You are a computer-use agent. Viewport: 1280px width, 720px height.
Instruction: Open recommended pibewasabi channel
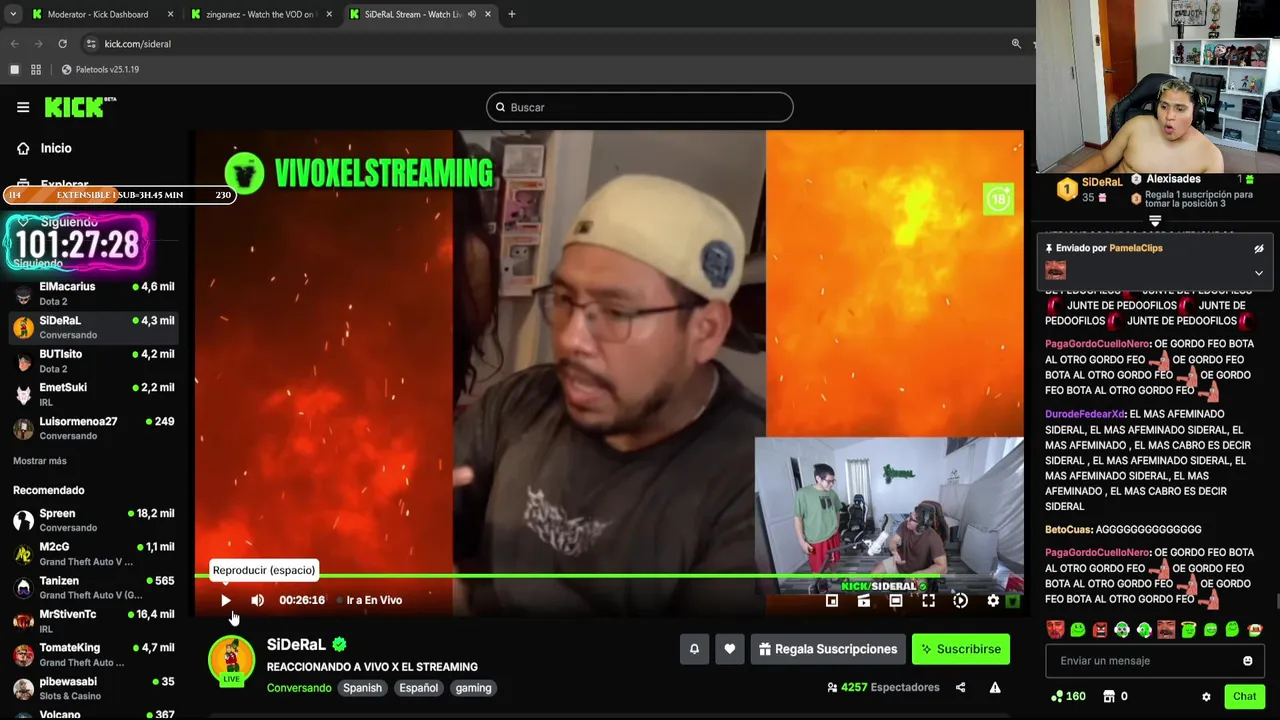click(93, 688)
